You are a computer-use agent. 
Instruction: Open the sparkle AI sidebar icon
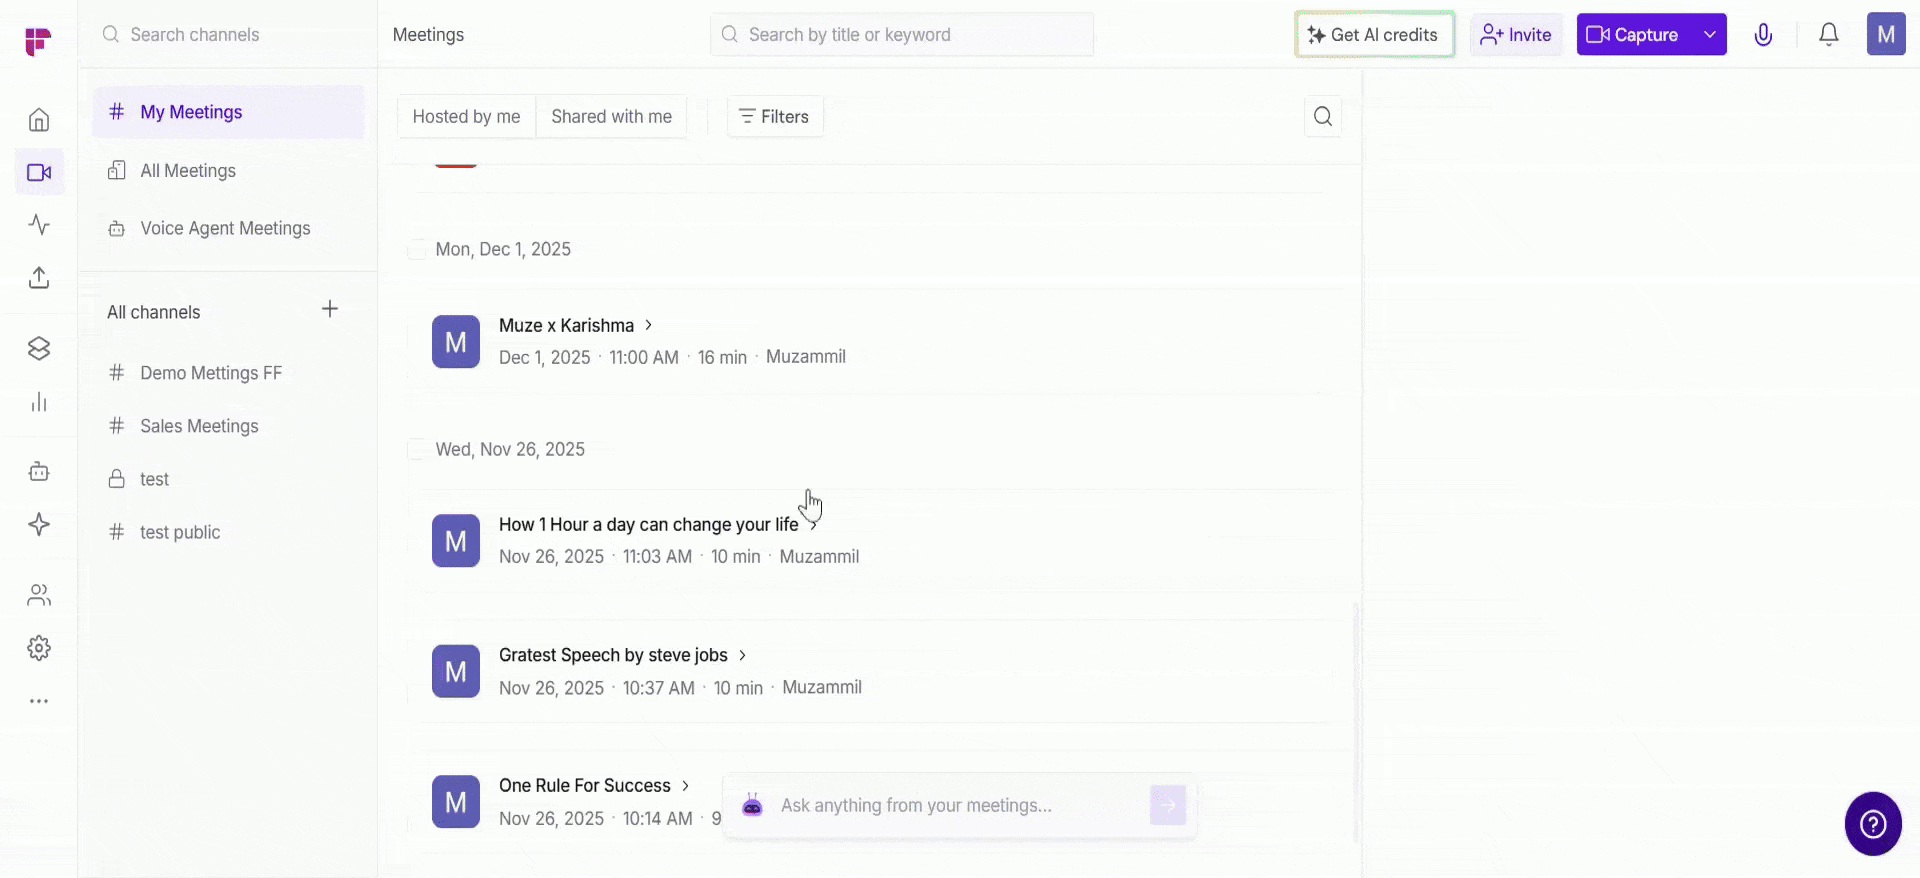click(39, 525)
